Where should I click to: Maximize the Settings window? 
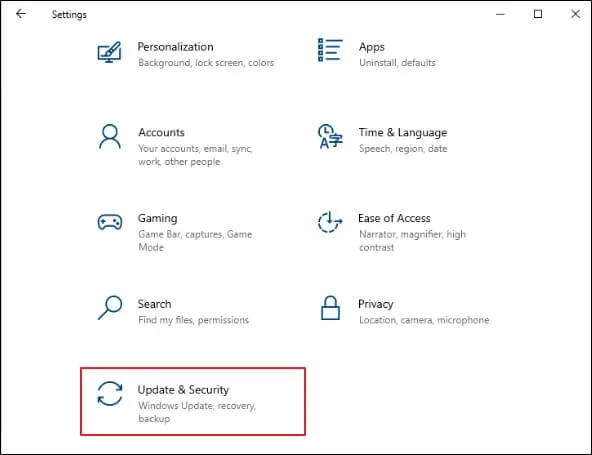pos(538,14)
